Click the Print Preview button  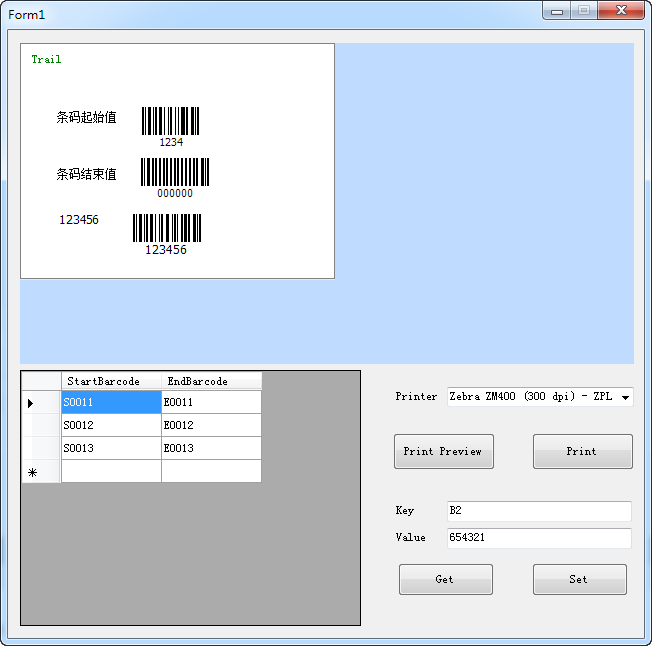point(444,451)
